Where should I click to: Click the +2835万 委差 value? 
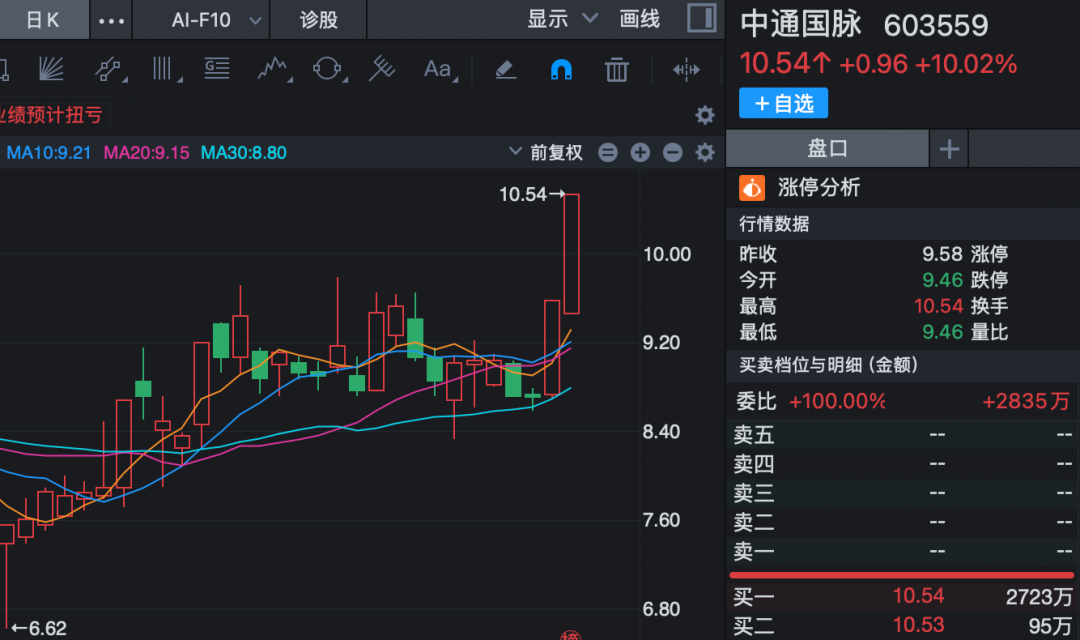click(1026, 401)
